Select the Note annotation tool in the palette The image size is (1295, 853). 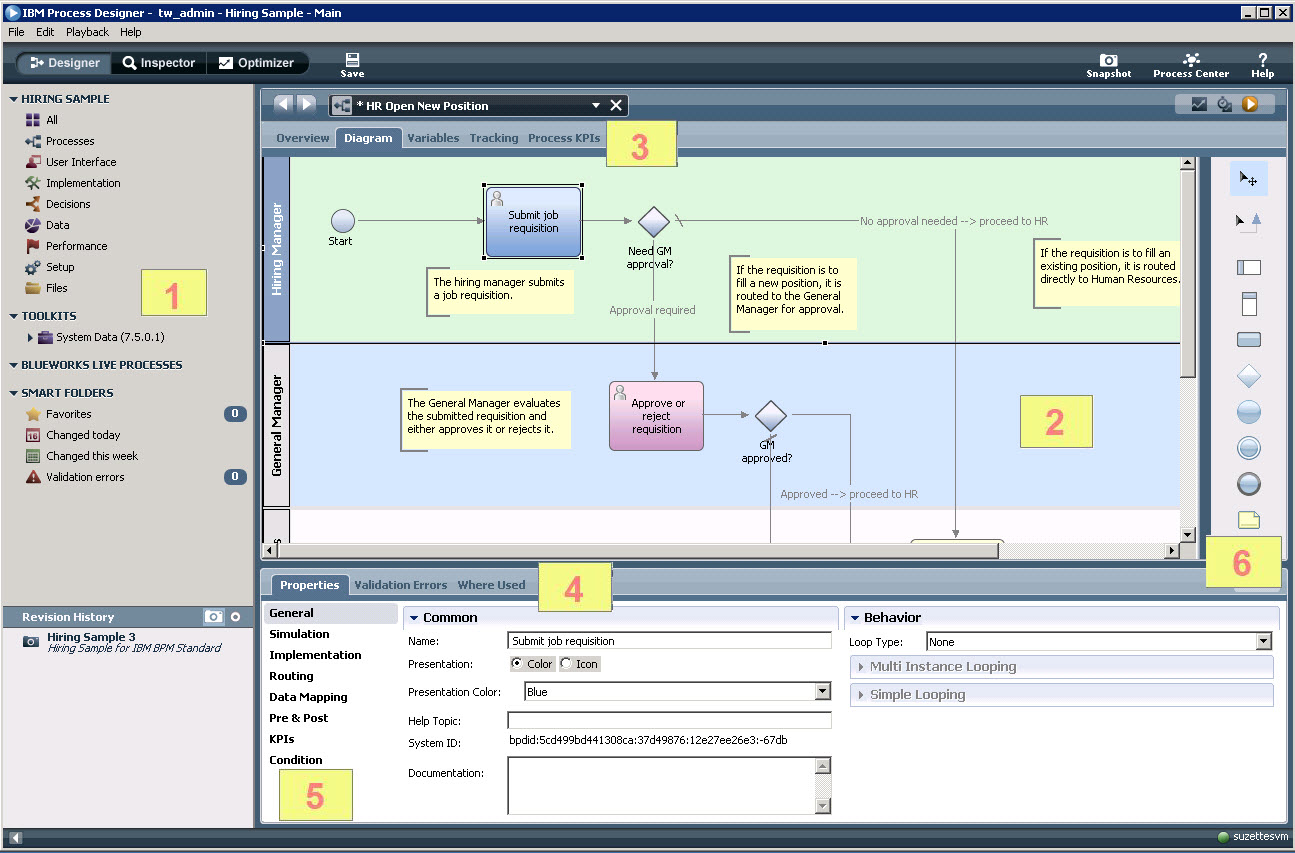click(x=1248, y=519)
